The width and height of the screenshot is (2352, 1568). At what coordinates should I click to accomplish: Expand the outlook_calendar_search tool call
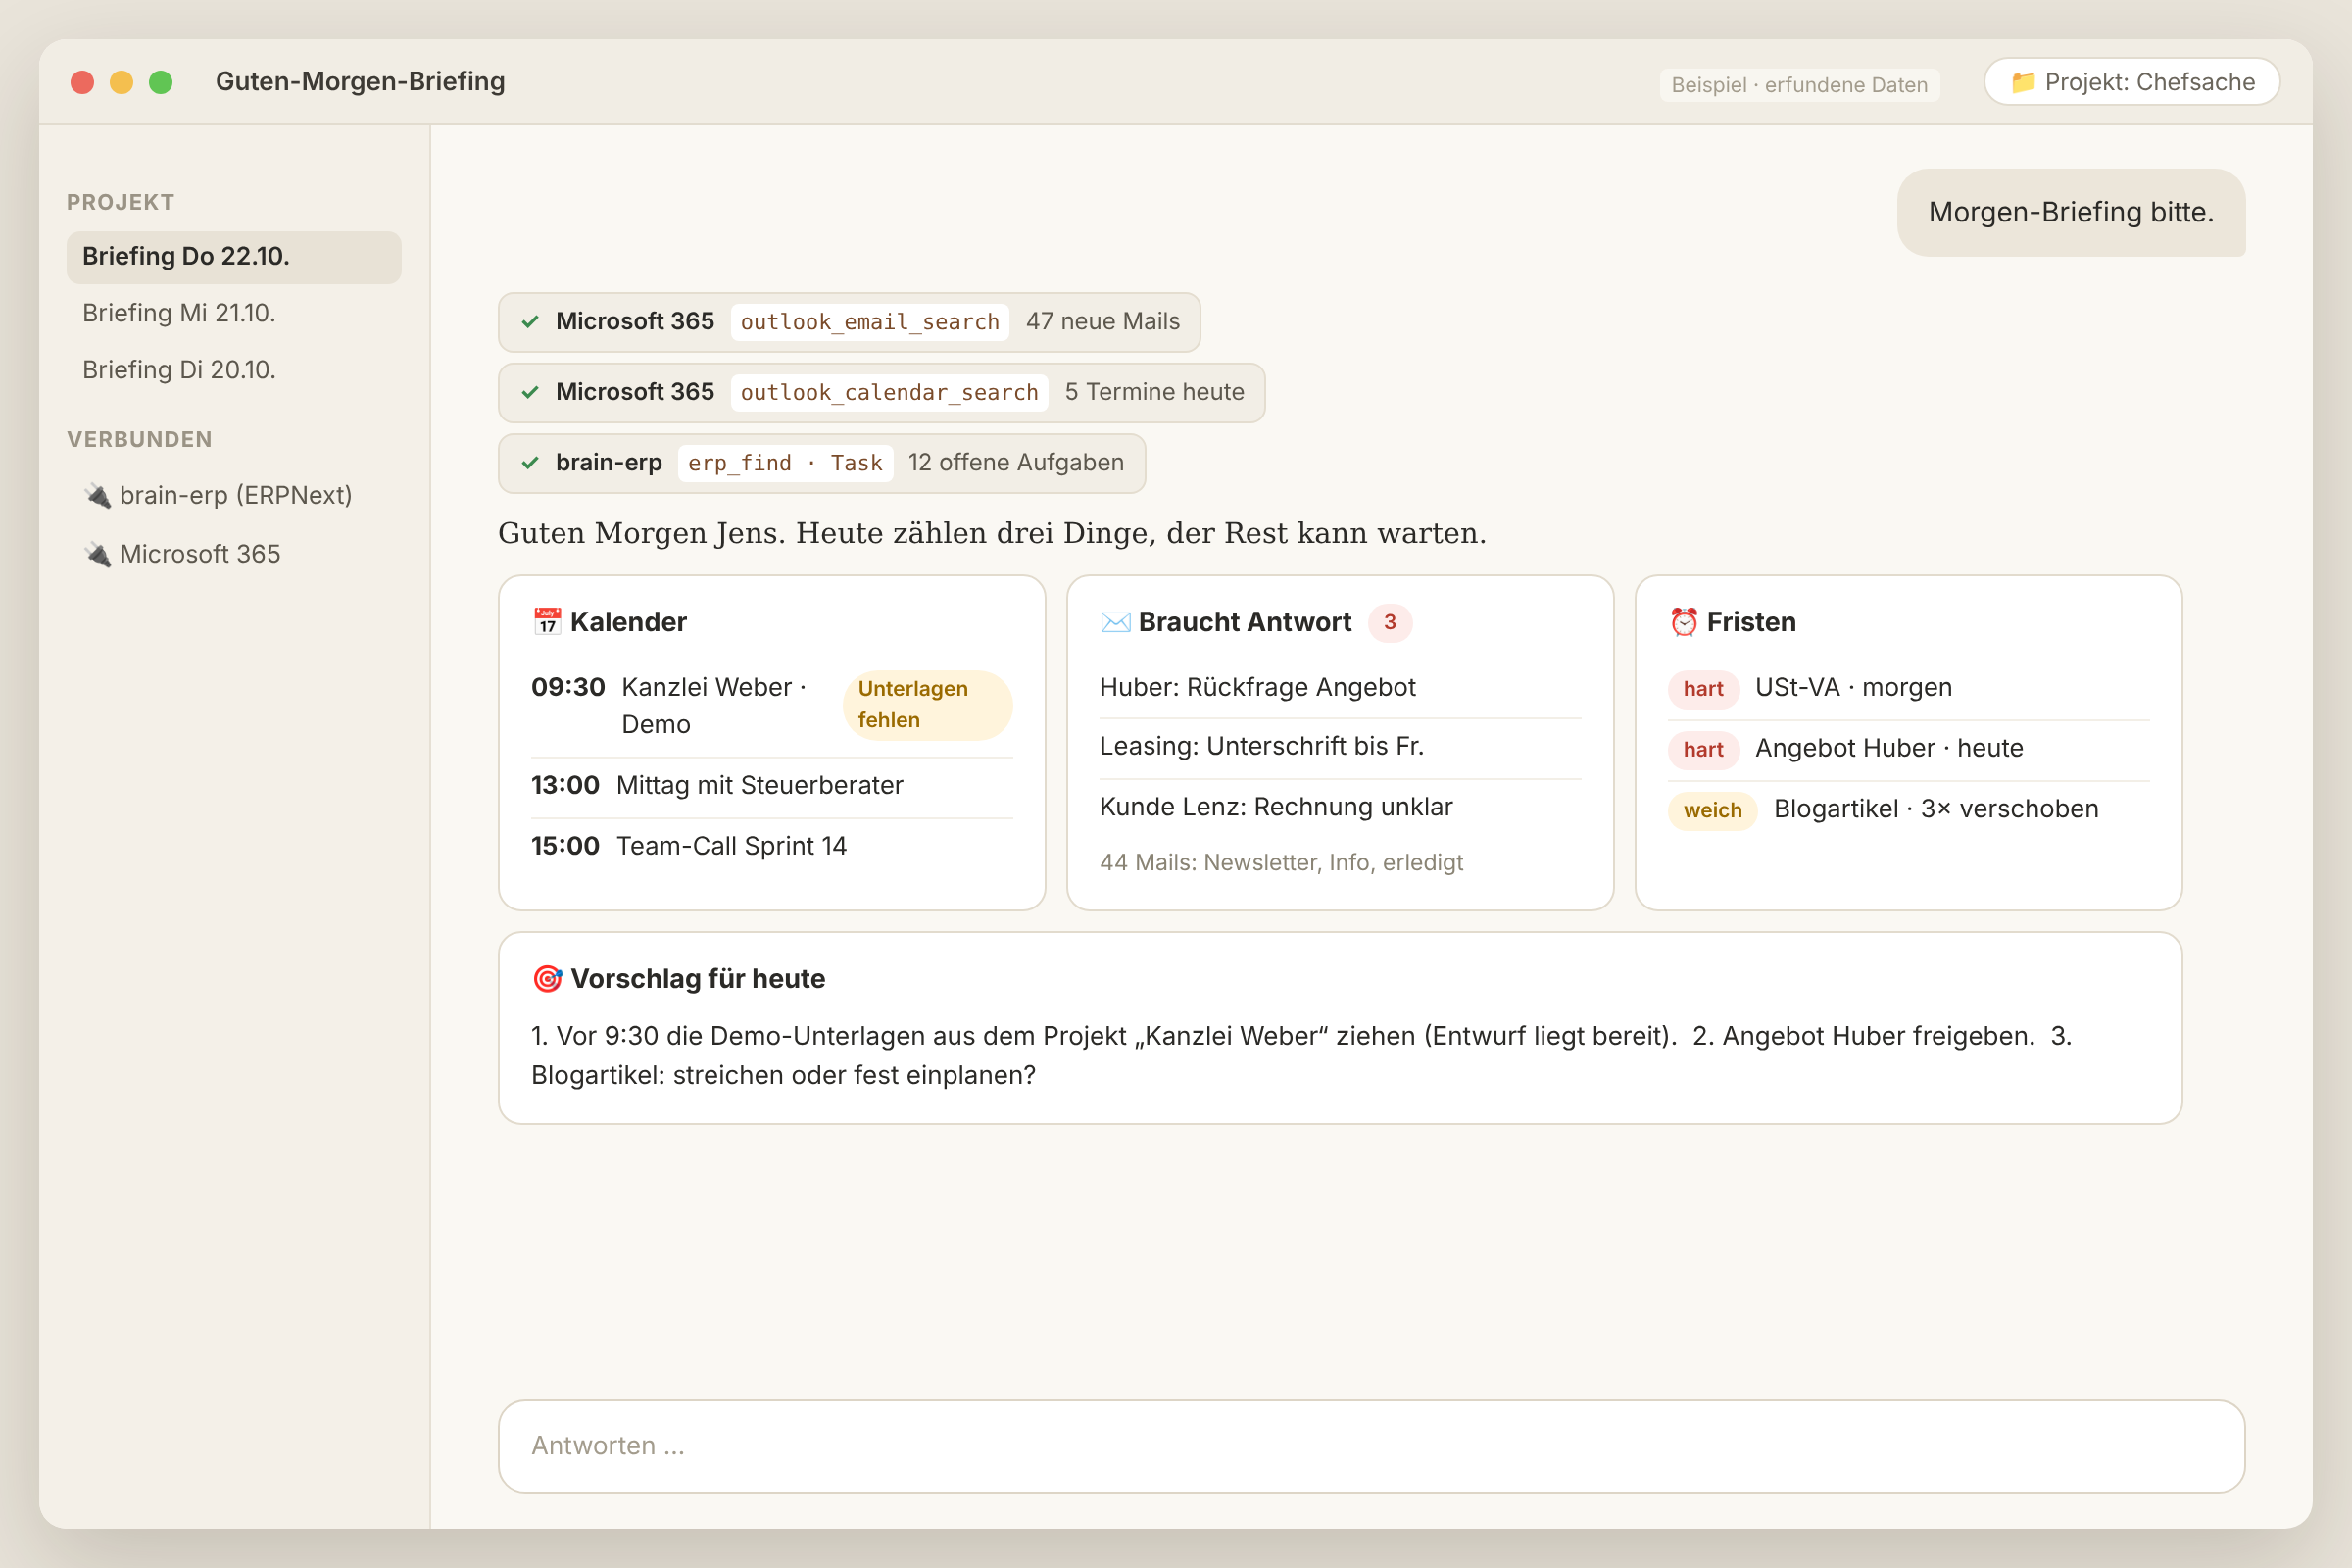pyautogui.click(x=881, y=392)
